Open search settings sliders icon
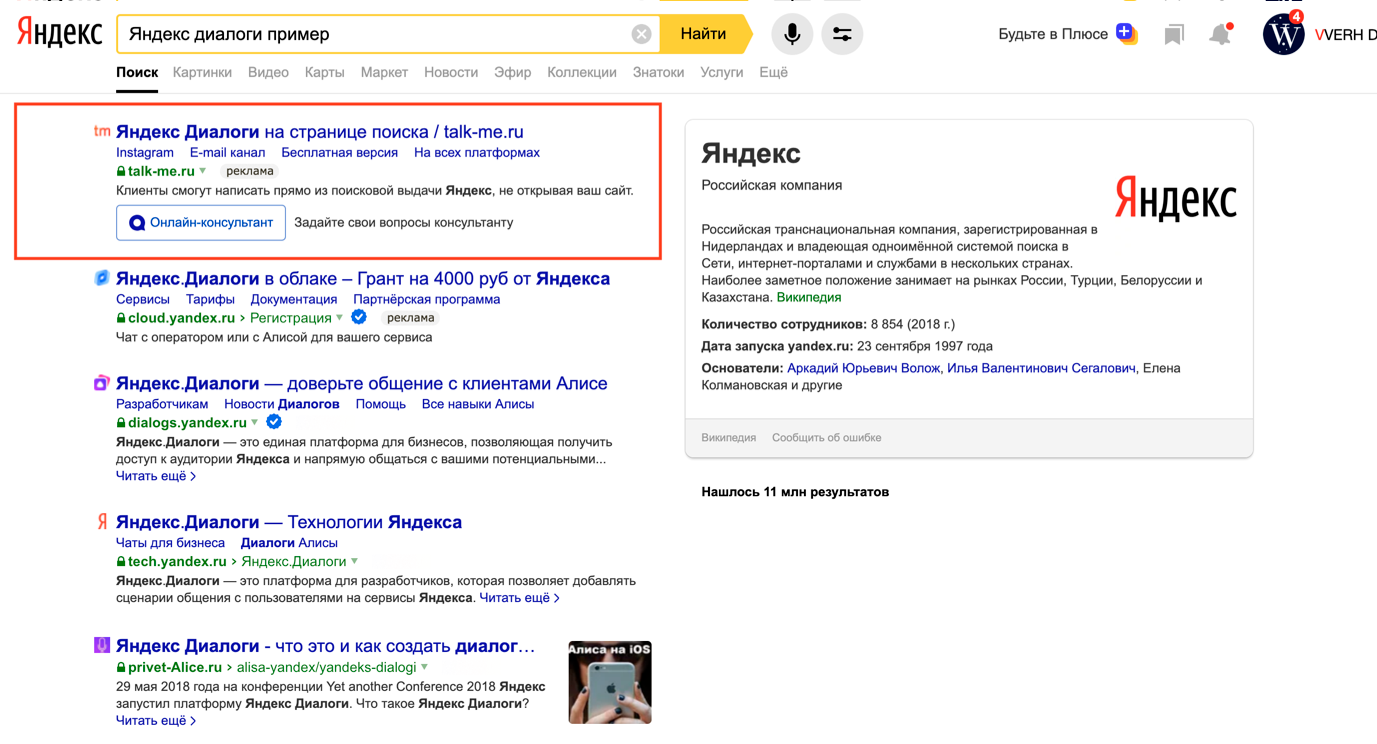Viewport: 1377px width, 744px height. pos(842,34)
